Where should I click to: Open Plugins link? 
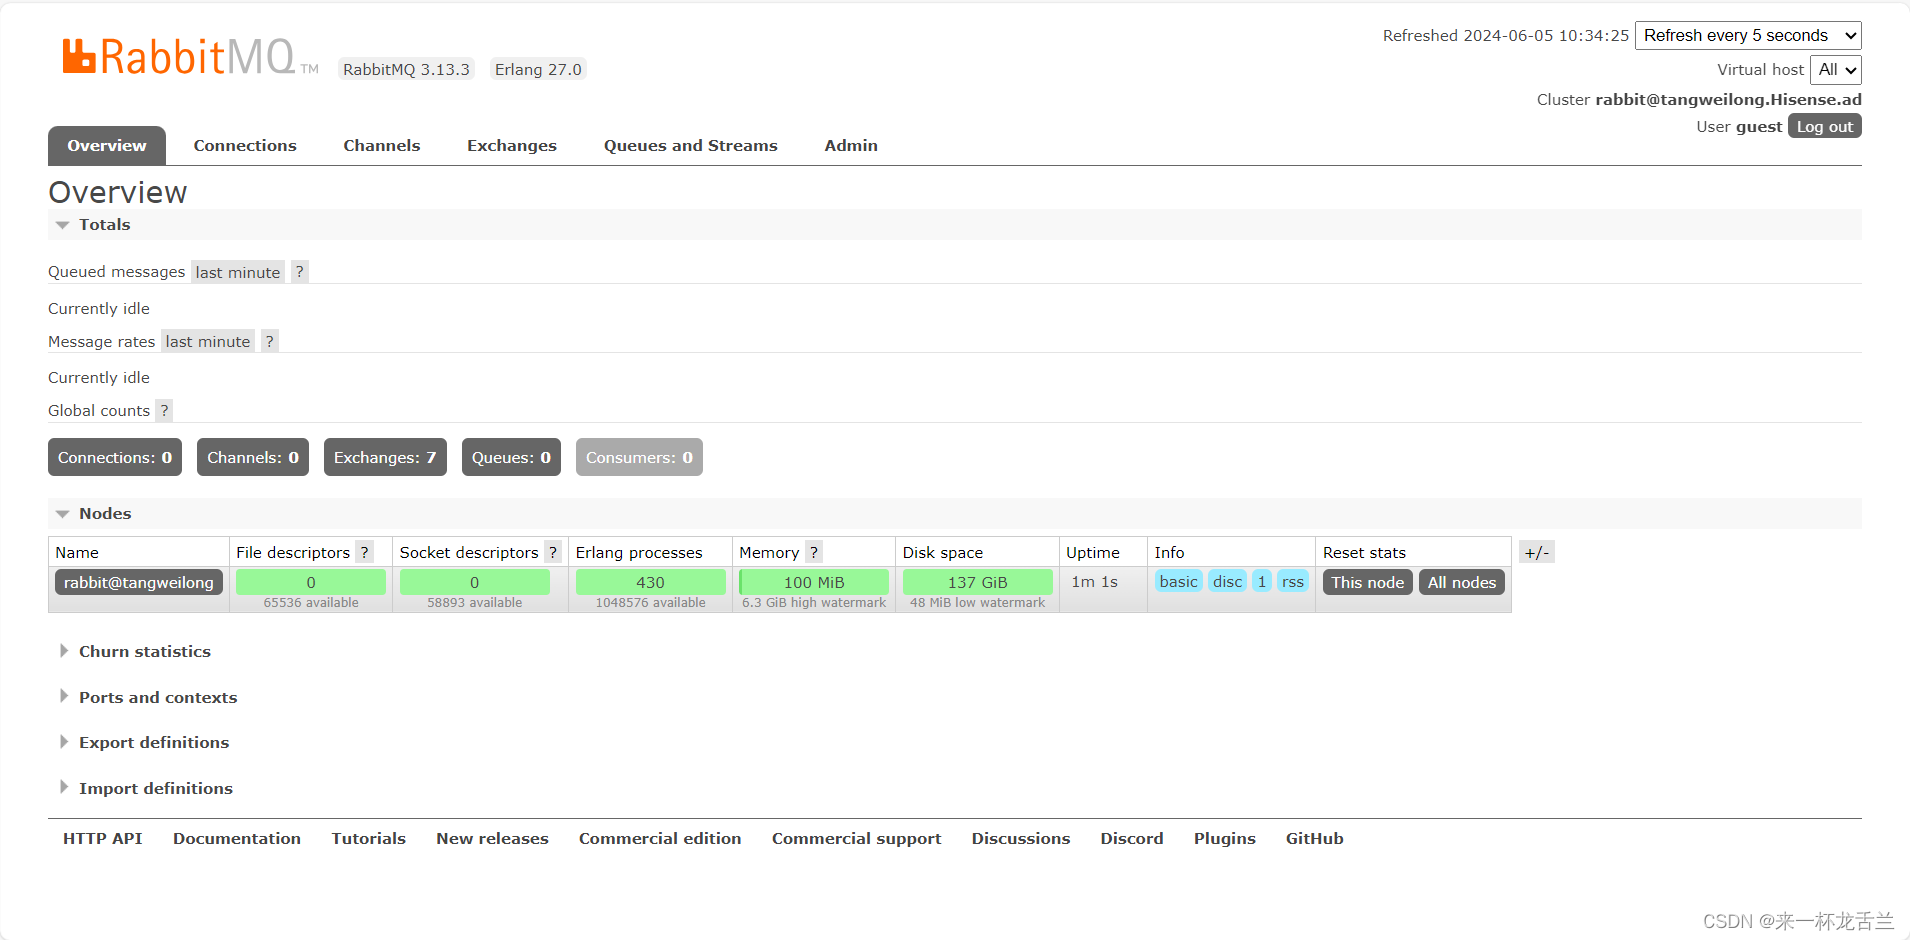tap(1225, 839)
